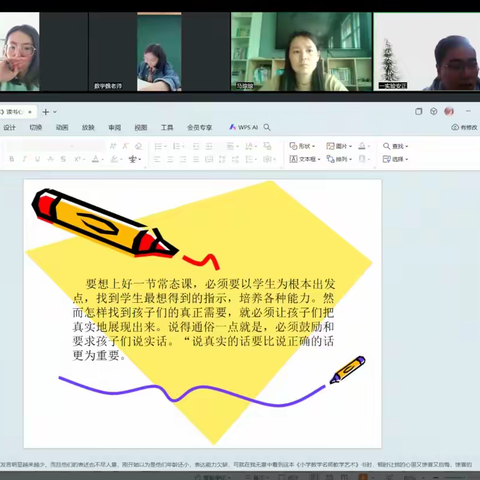Launch the WPS AI assistant
This screenshot has width=480, height=480.
point(244,127)
